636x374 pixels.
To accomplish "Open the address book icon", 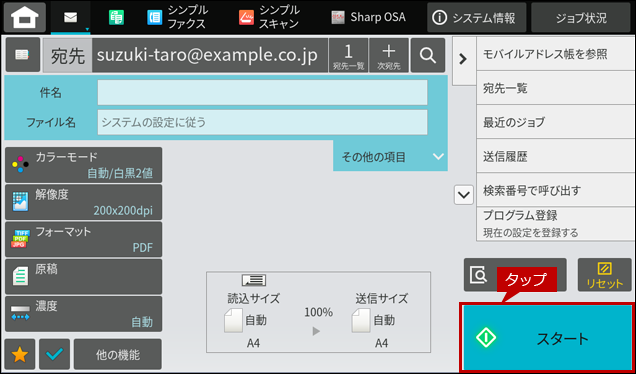I will tap(22, 55).
